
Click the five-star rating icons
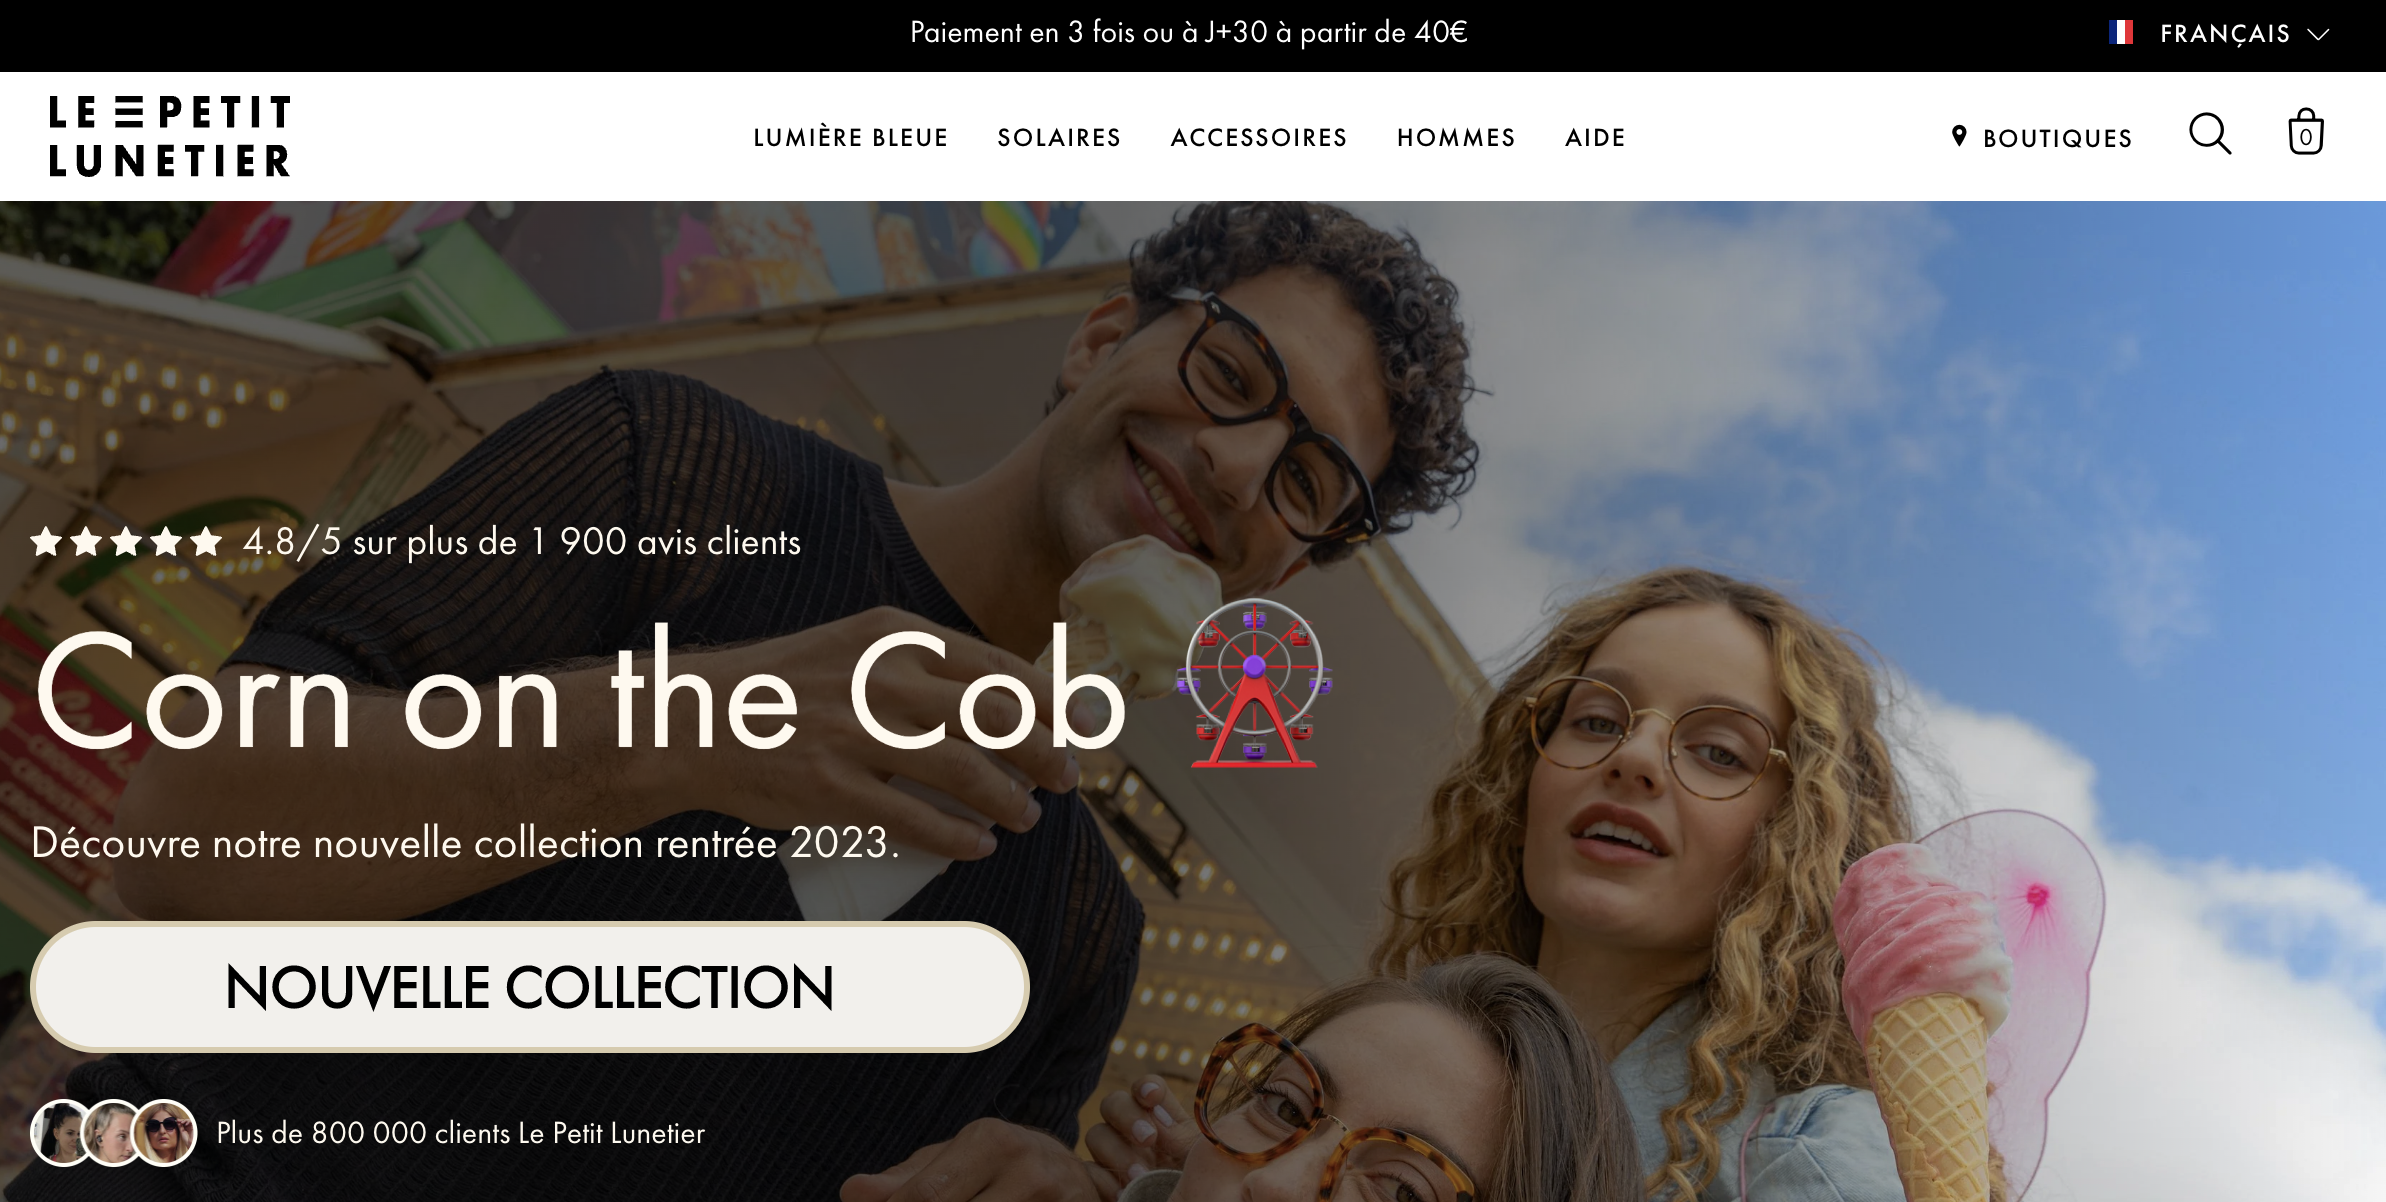(x=126, y=542)
